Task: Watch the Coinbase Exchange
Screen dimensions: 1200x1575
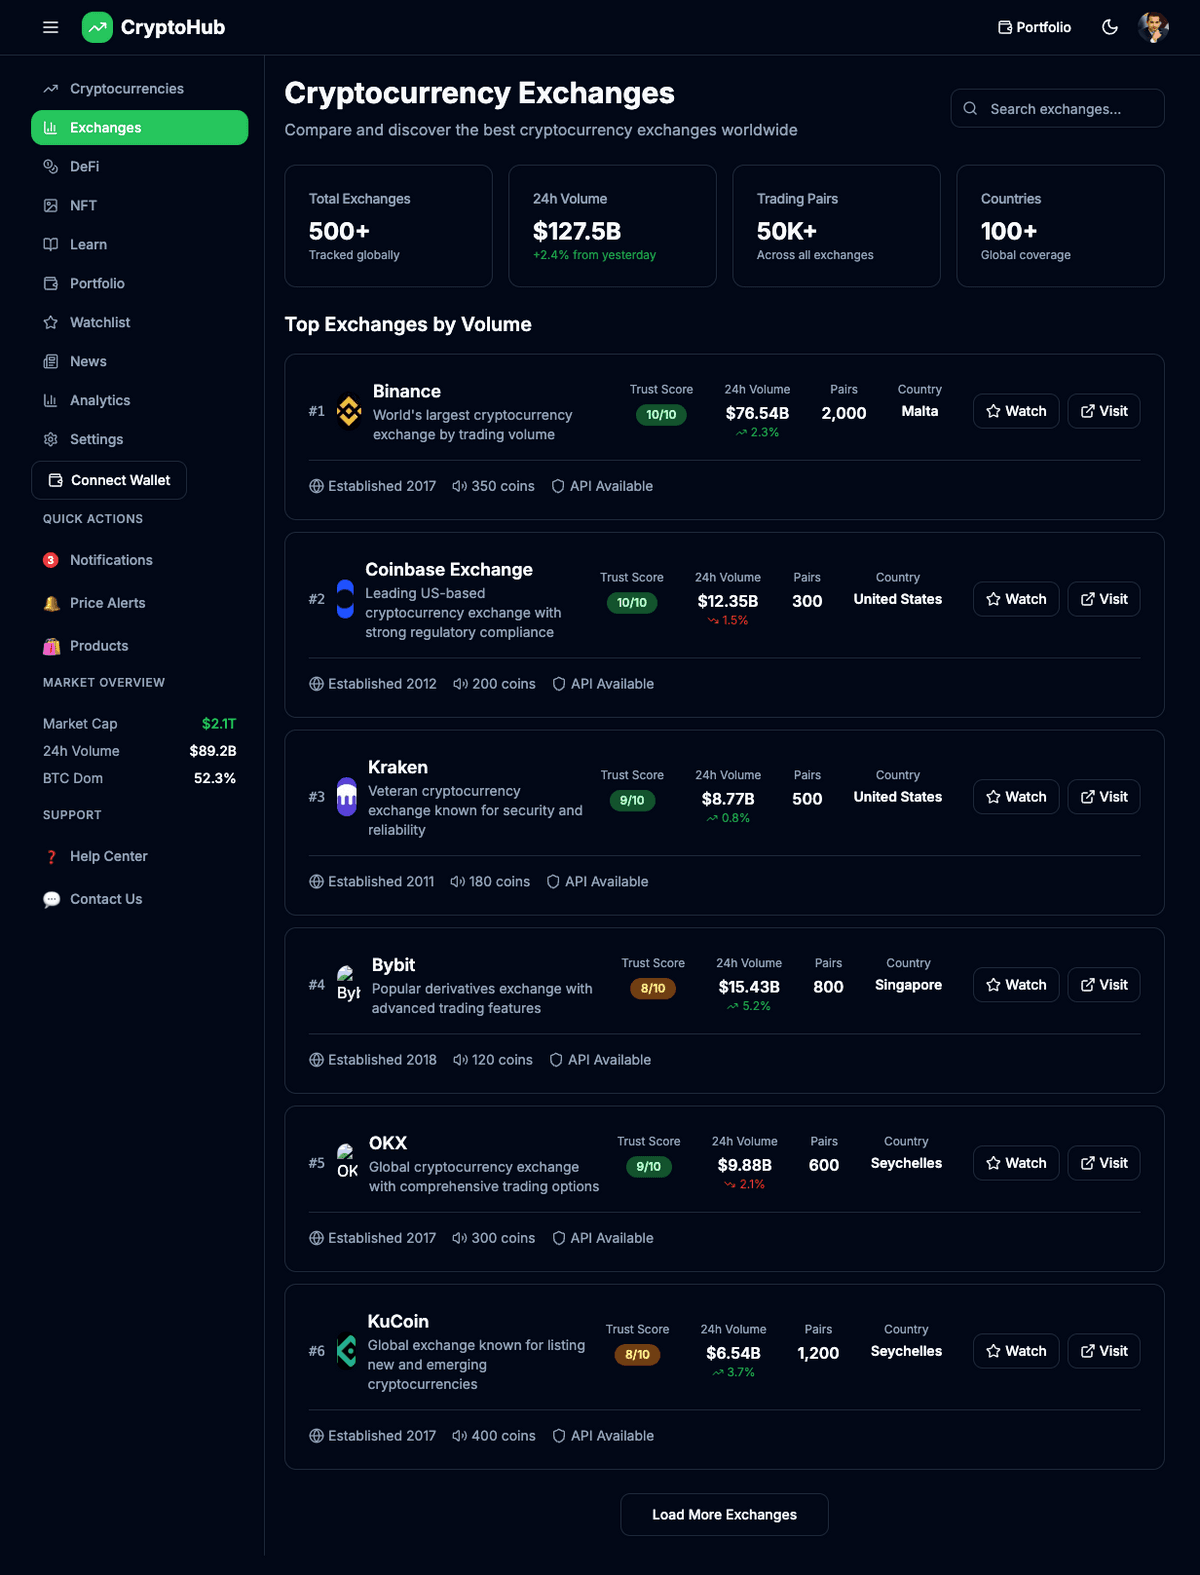Action: (1016, 599)
